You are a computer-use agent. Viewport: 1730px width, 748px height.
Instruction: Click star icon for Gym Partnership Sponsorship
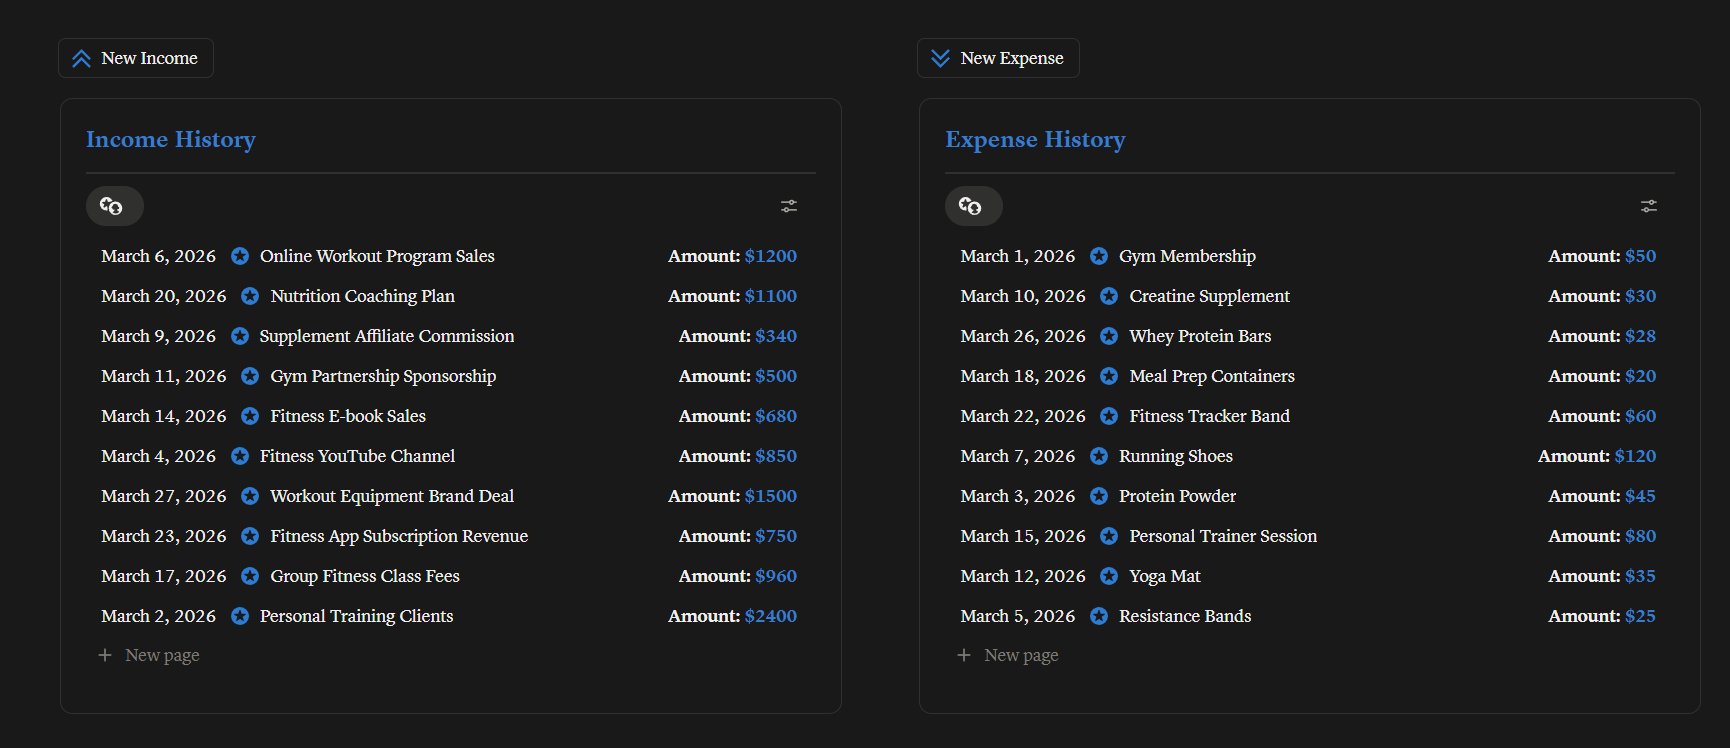pyautogui.click(x=250, y=376)
